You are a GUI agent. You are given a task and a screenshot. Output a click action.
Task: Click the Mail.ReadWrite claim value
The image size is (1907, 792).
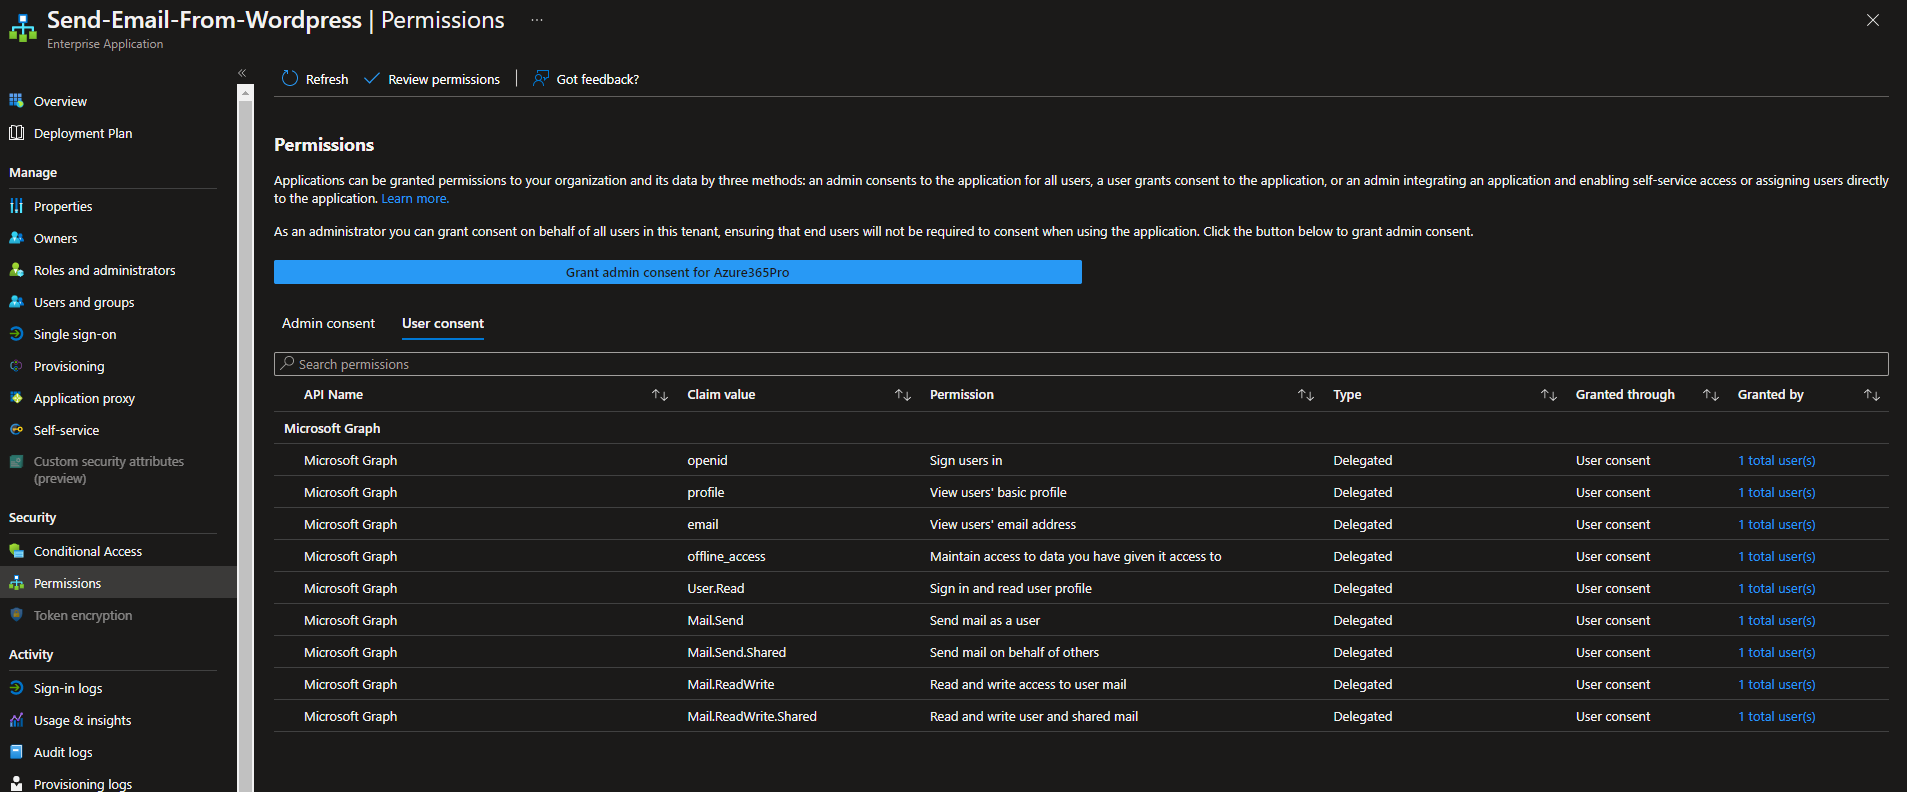tap(731, 684)
